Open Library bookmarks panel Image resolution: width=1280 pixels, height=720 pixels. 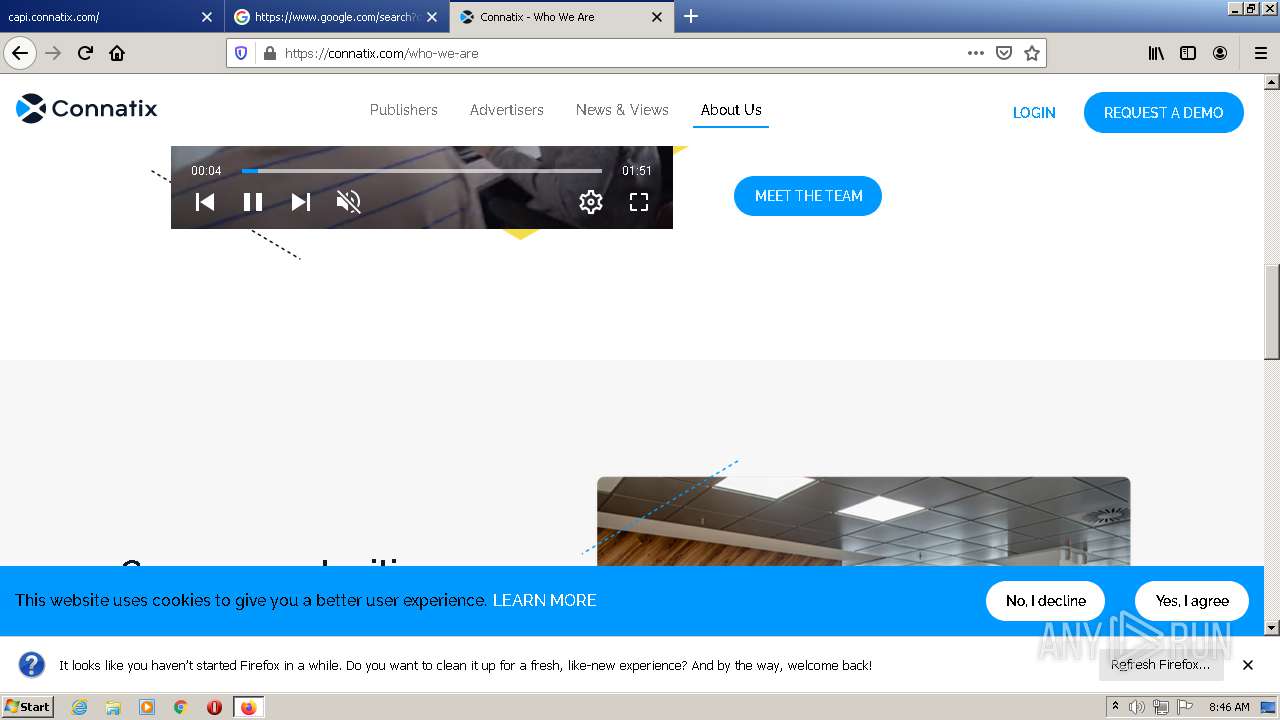1156,53
